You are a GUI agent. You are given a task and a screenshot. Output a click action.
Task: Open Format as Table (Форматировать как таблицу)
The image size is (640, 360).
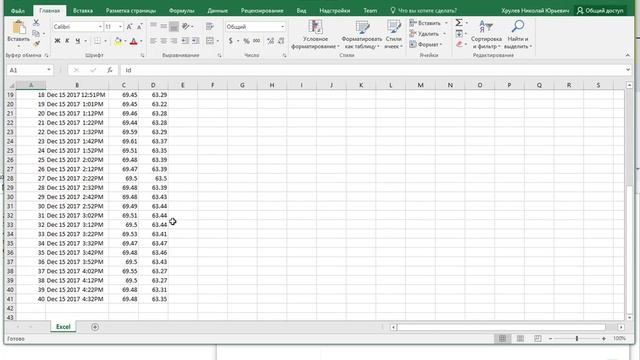tap(362, 35)
